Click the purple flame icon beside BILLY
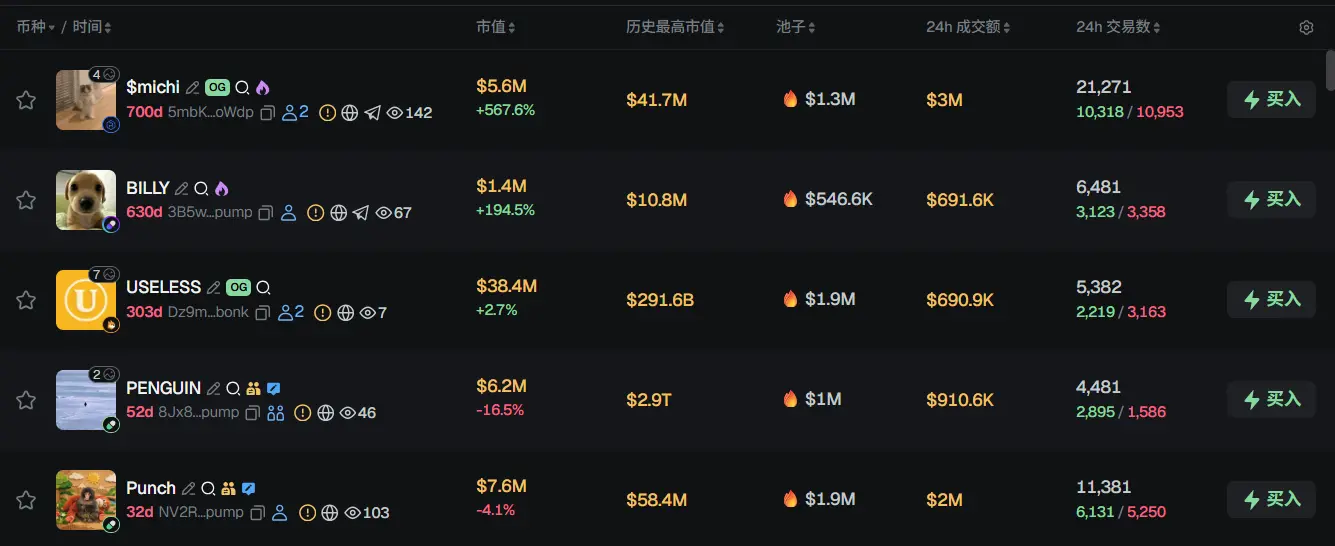1335x546 pixels. pyautogui.click(x=221, y=188)
